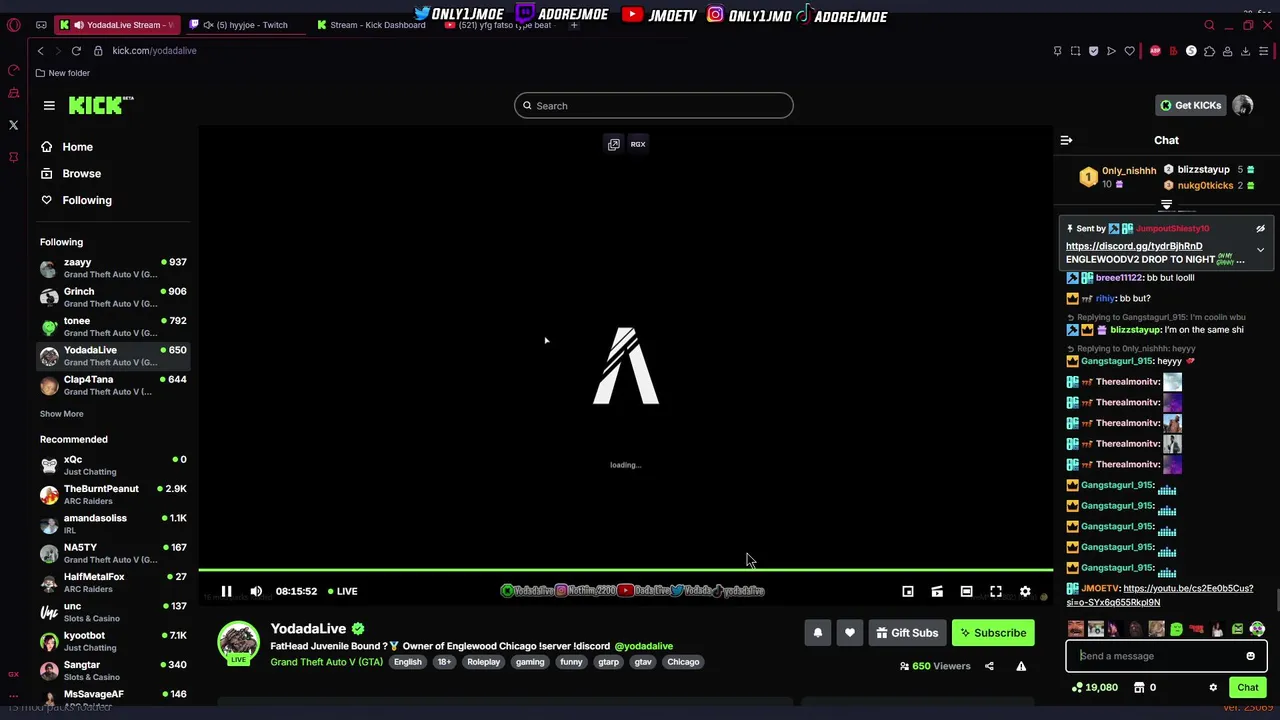The image size is (1280, 720).
Task: Click the KICK logo
Action: point(100,105)
